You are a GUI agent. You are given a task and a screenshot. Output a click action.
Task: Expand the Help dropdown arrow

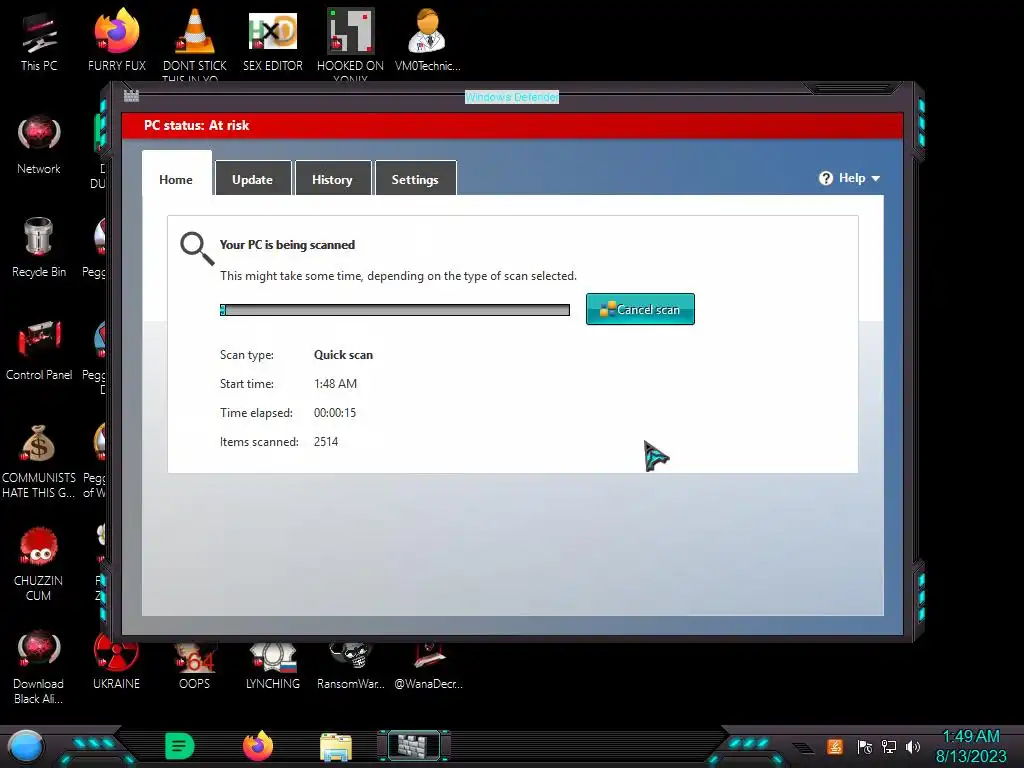coord(876,178)
